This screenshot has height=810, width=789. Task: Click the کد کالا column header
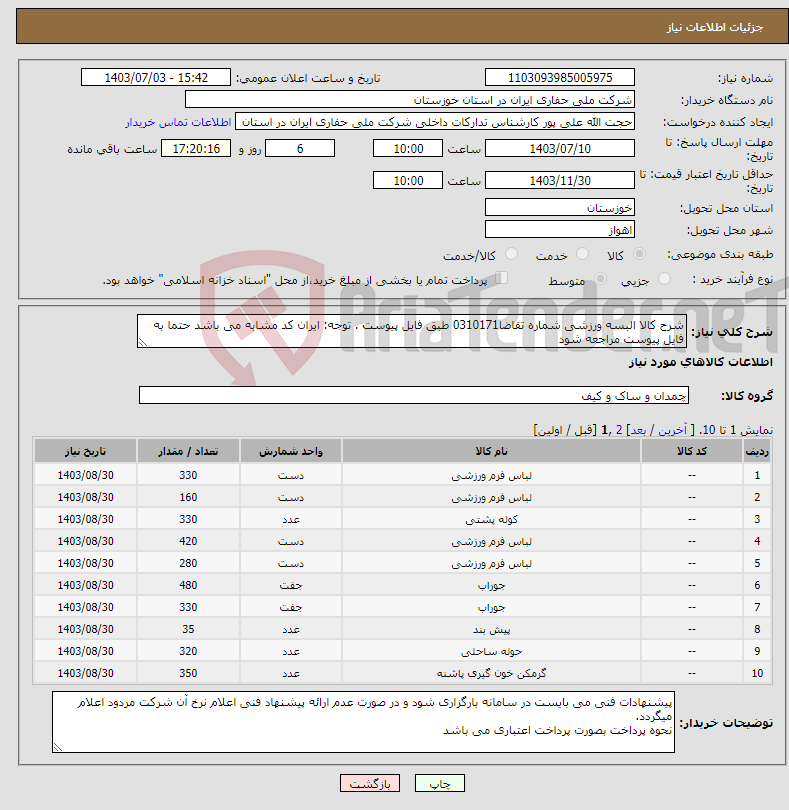coord(691,451)
